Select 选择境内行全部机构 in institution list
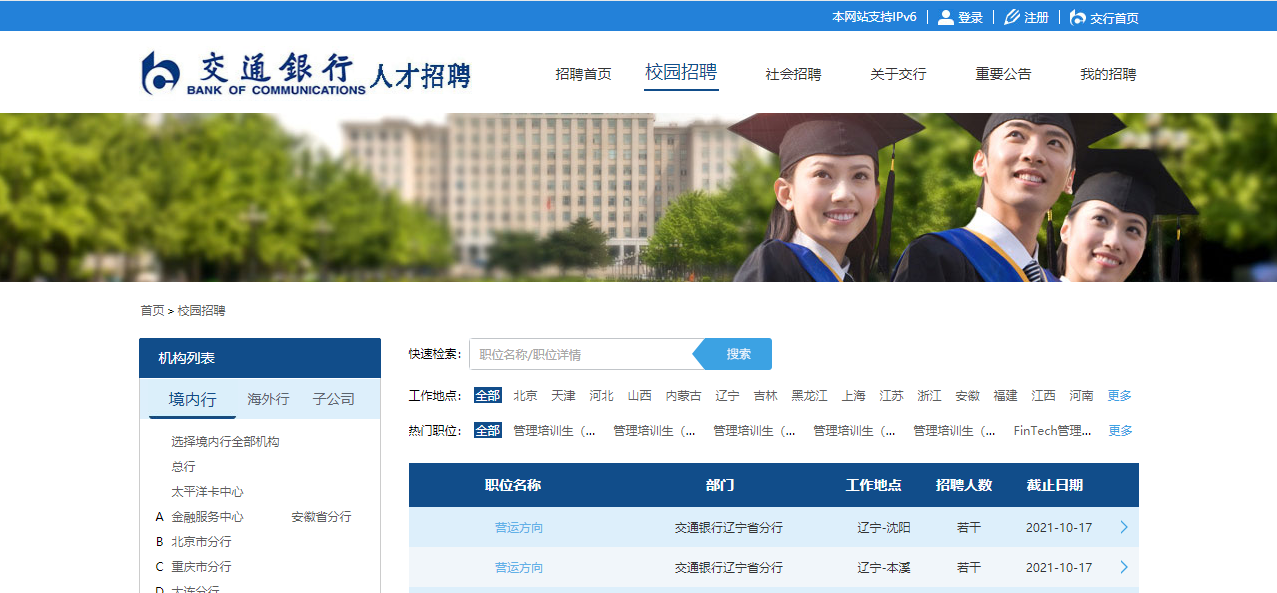The width and height of the screenshot is (1277, 593). coord(225,442)
